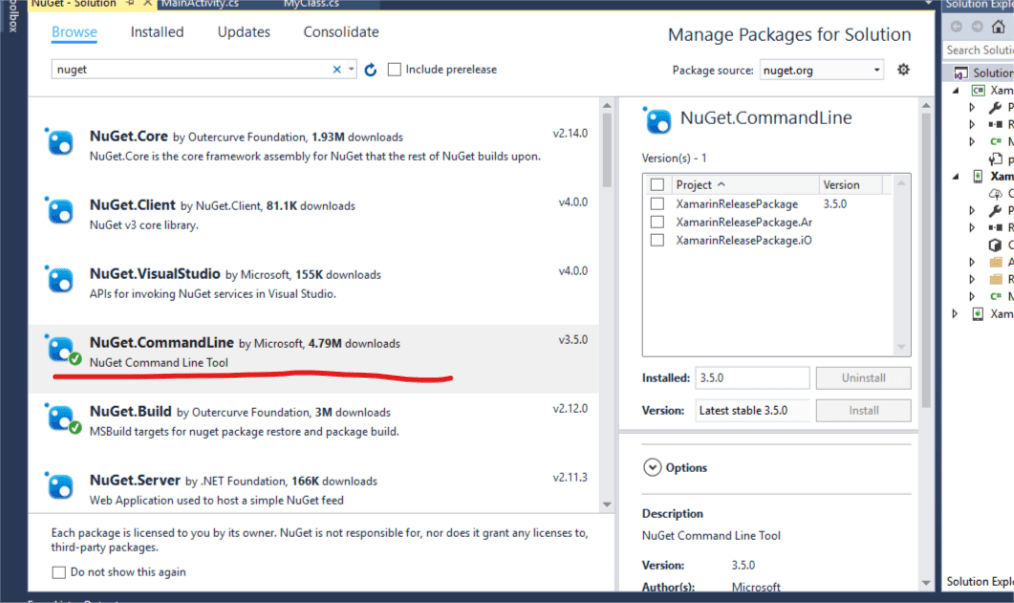Image resolution: width=1014 pixels, height=603 pixels.
Task: Click the Install button
Action: tap(862, 410)
